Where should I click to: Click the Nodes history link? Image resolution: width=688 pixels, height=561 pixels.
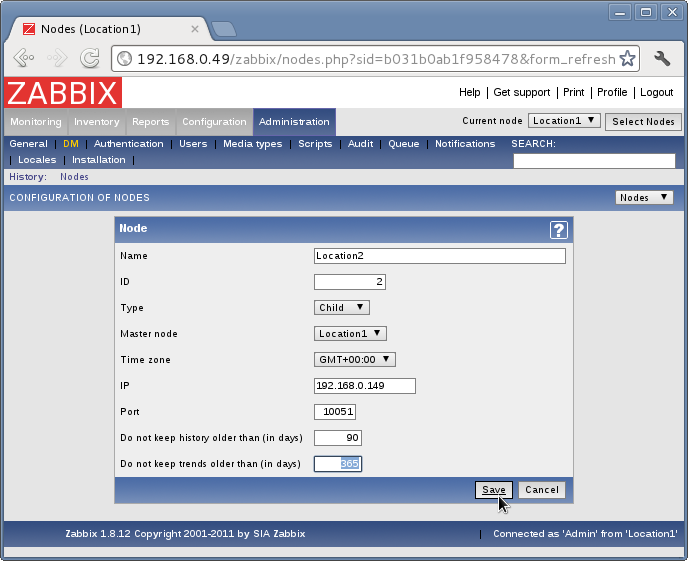(x=74, y=177)
